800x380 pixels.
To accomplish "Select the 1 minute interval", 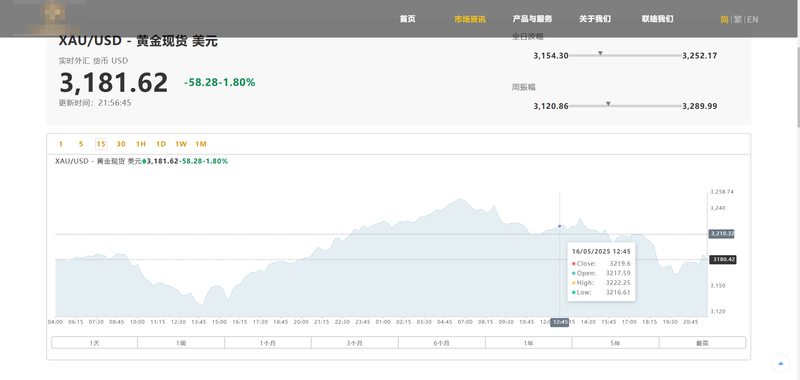I will click(x=61, y=144).
